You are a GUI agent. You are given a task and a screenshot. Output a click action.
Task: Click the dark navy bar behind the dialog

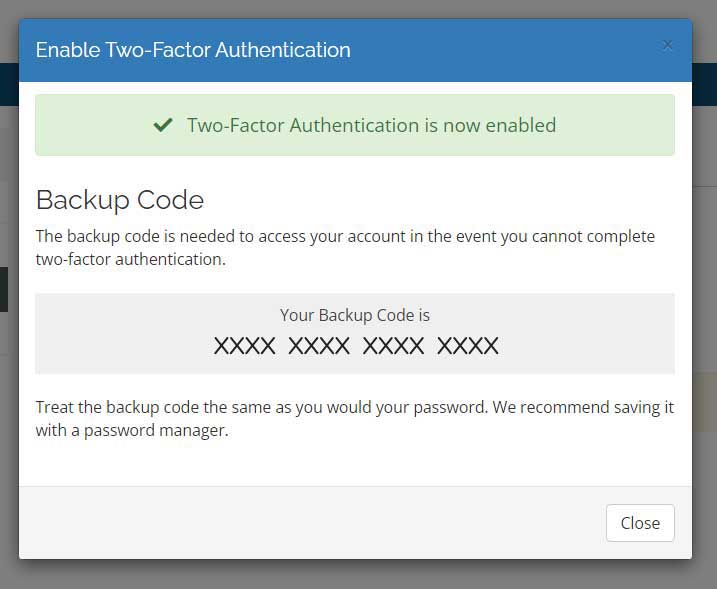tap(705, 85)
